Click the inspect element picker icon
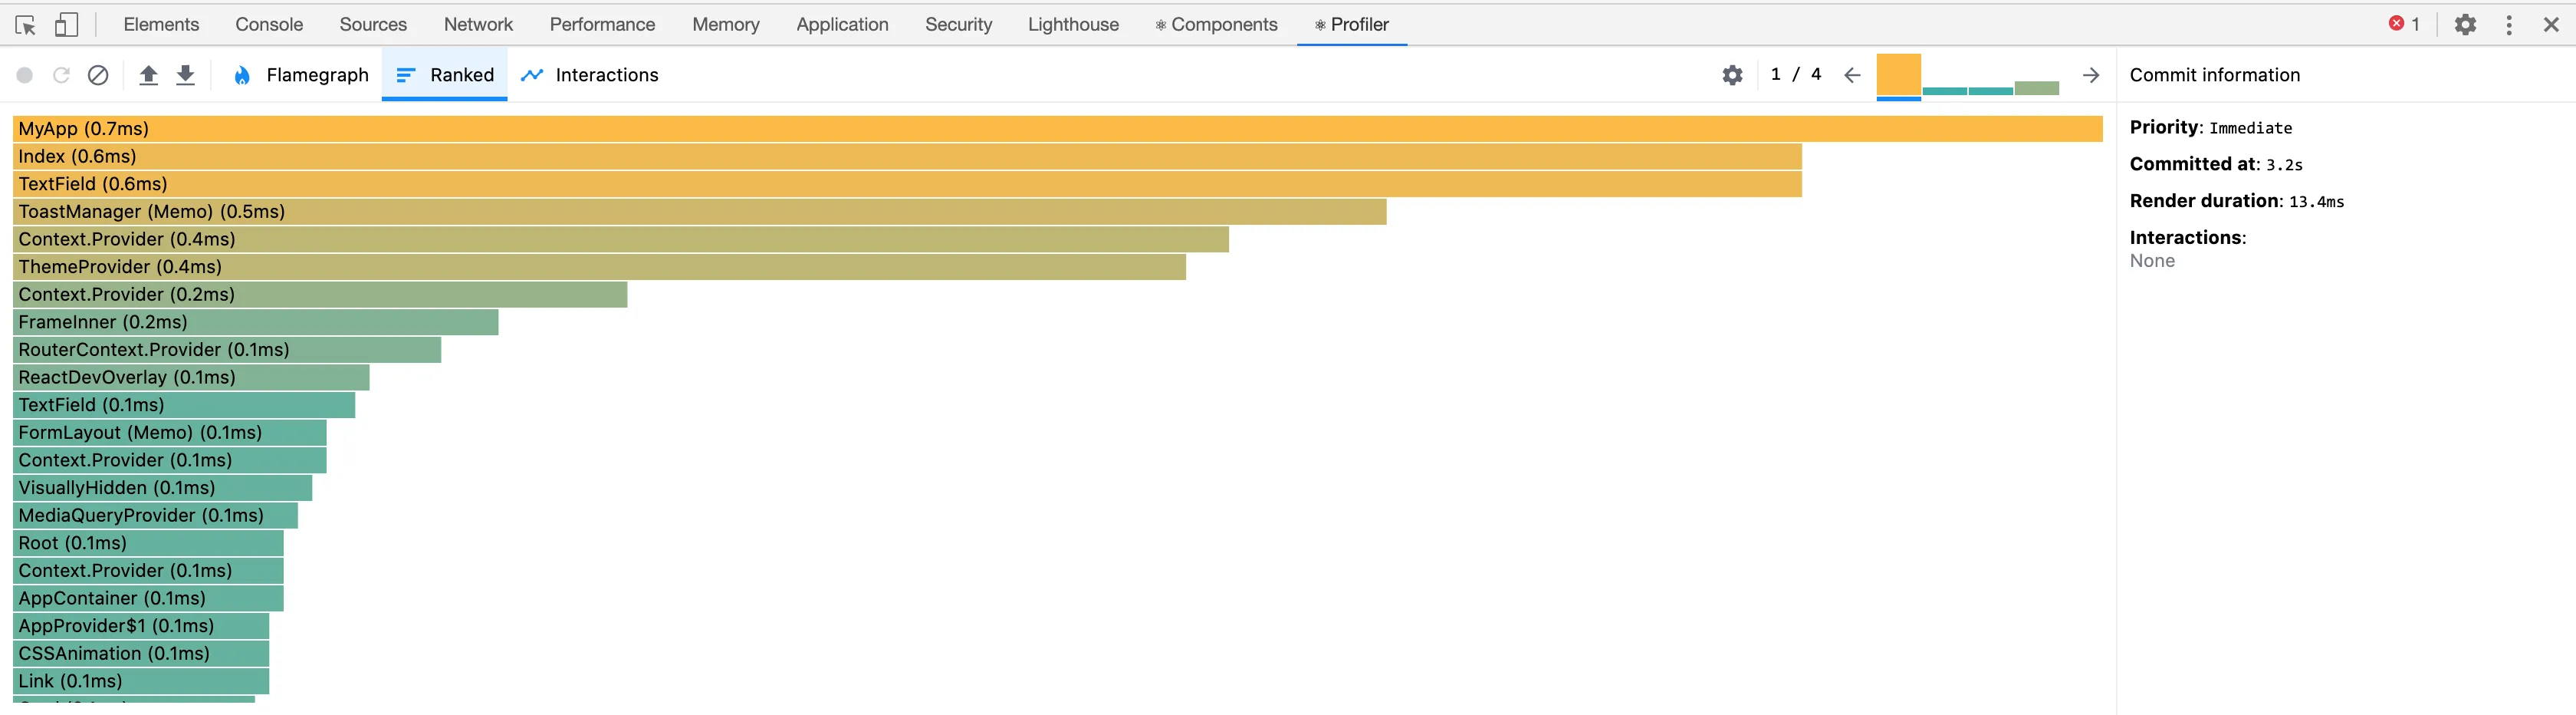This screenshot has height=715, width=2576. point(26,25)
